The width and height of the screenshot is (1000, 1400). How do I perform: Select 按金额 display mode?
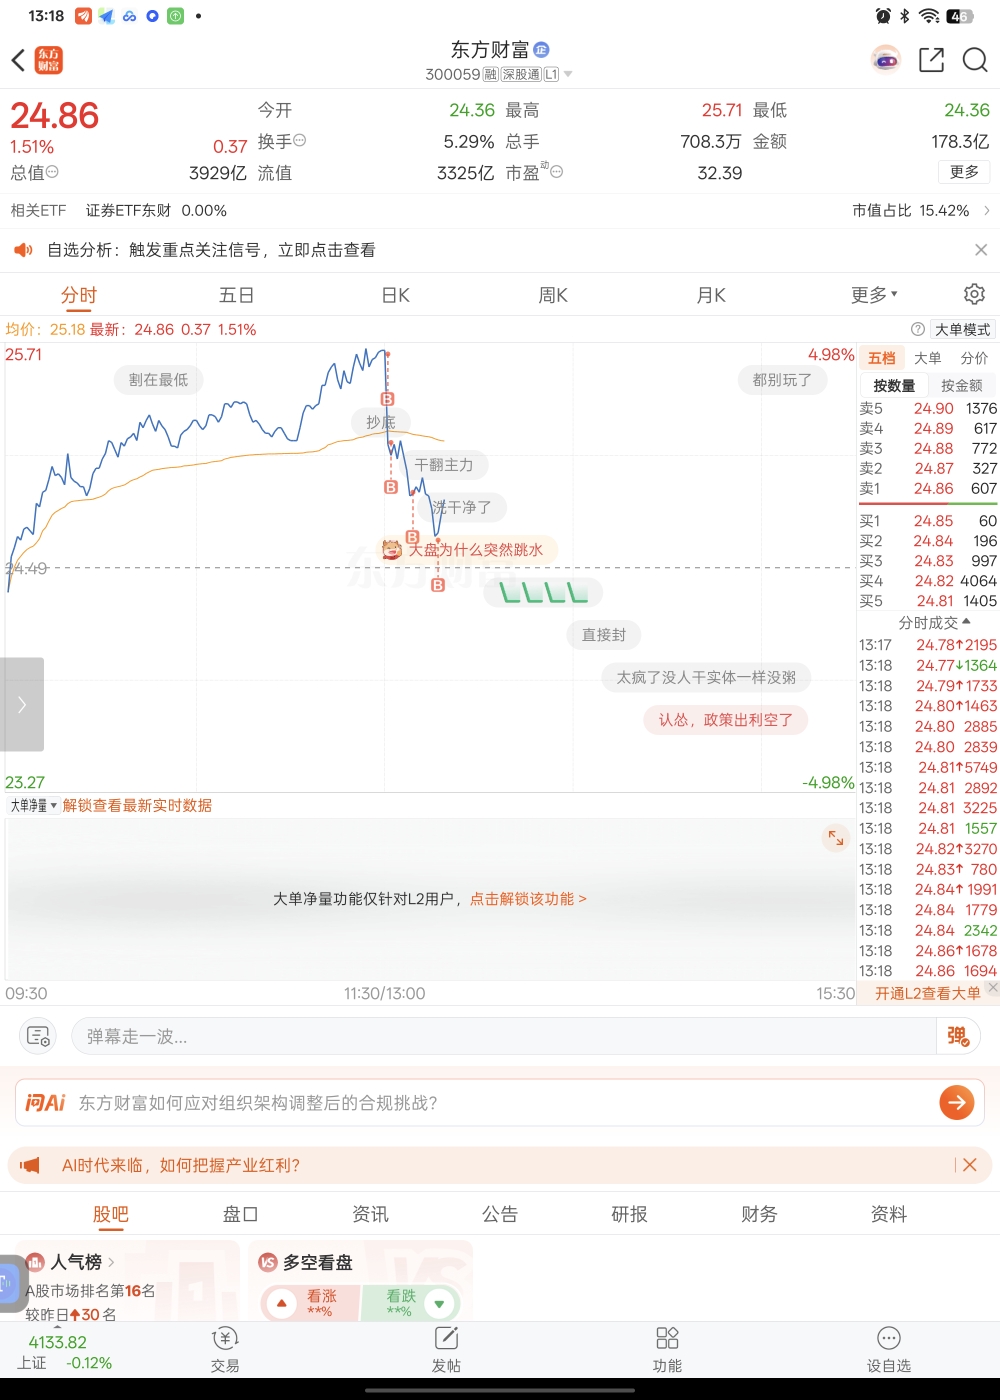(x=961, y=385)
